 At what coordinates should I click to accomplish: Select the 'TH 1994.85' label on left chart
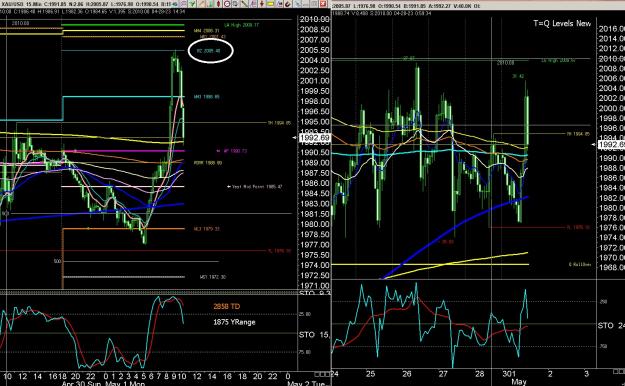279,123
